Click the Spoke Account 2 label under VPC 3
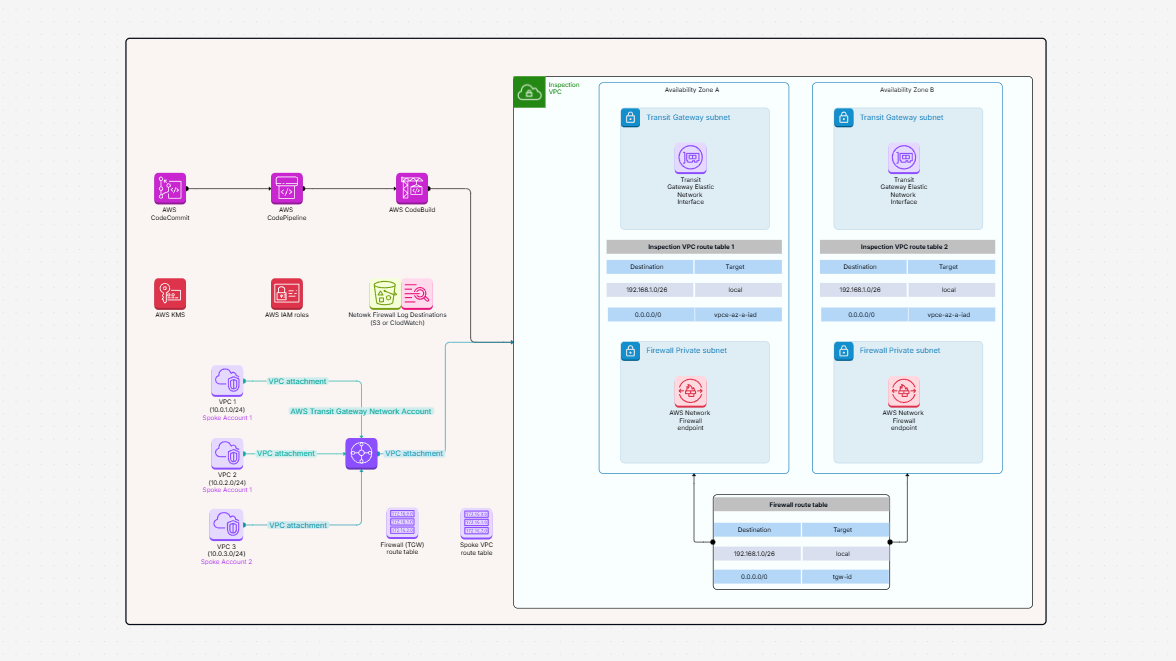The width and height of the screenshot is (1176, 661). coord(226,561)
